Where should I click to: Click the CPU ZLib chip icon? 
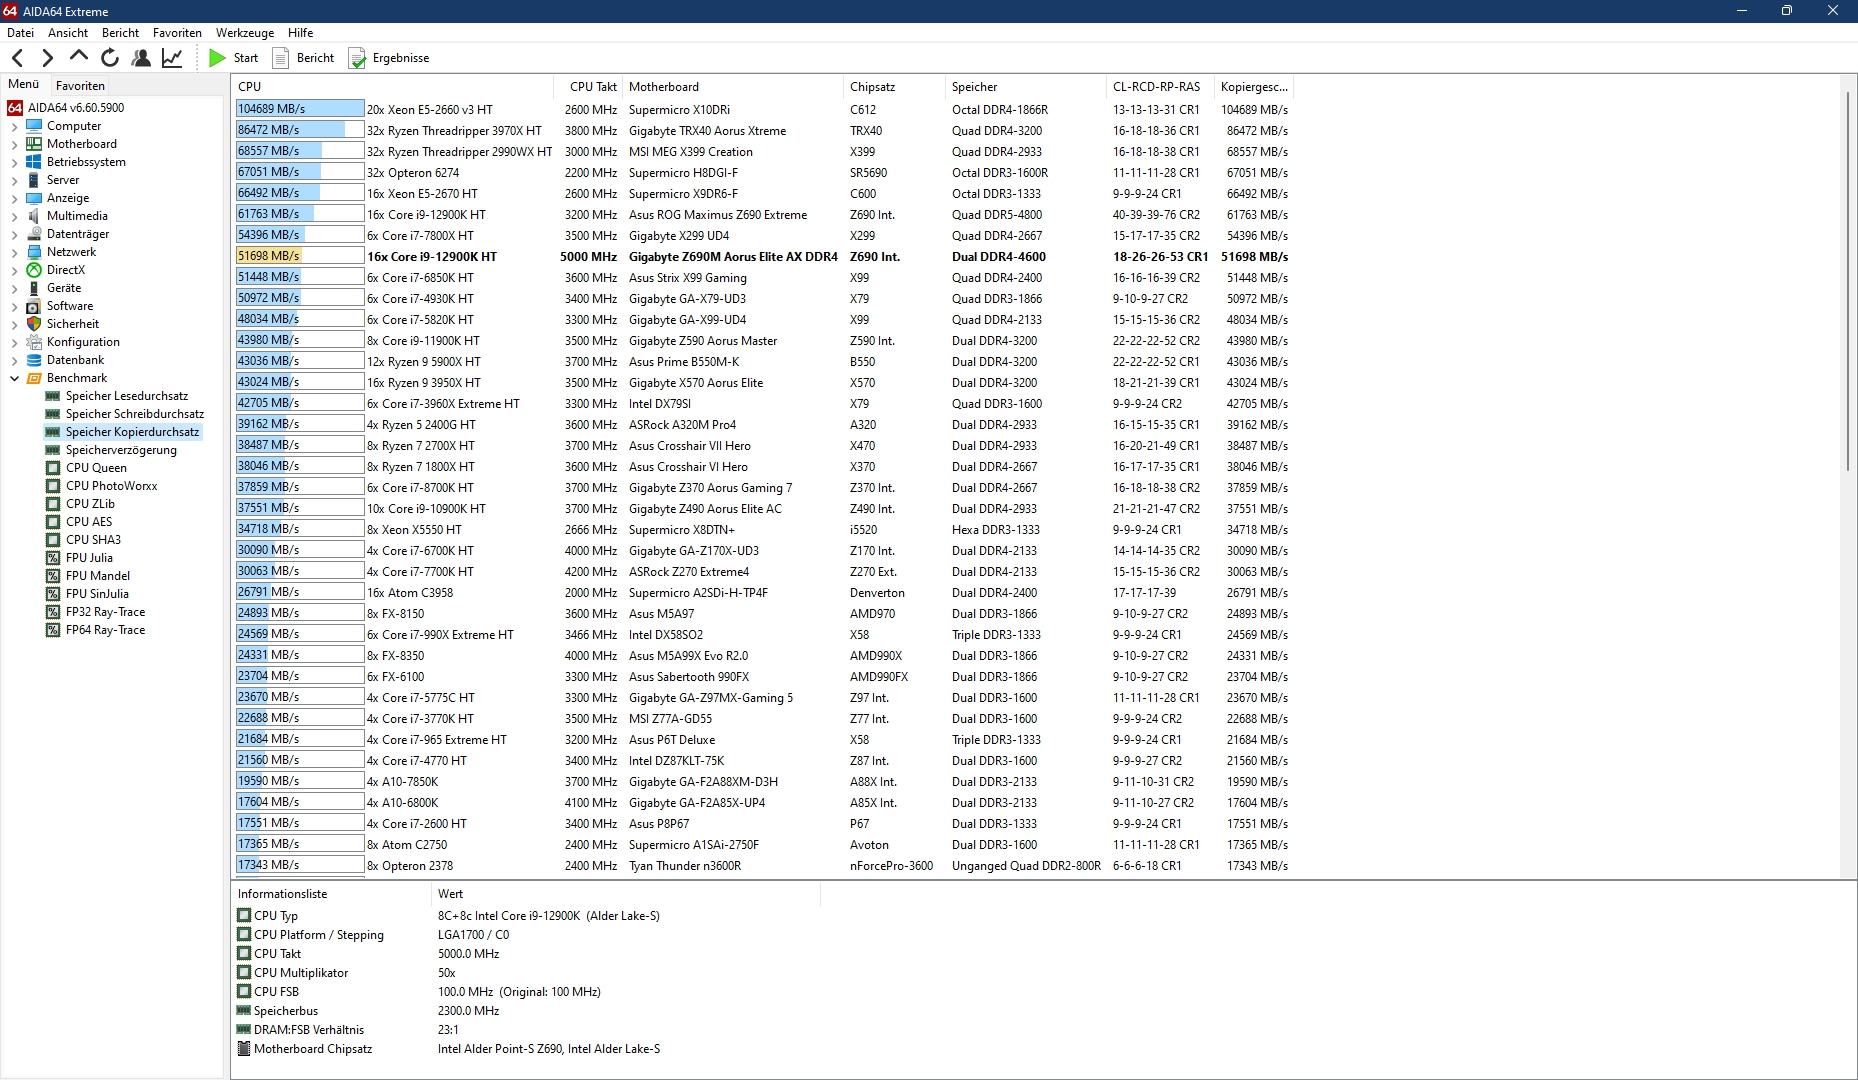tap(53, 504)
